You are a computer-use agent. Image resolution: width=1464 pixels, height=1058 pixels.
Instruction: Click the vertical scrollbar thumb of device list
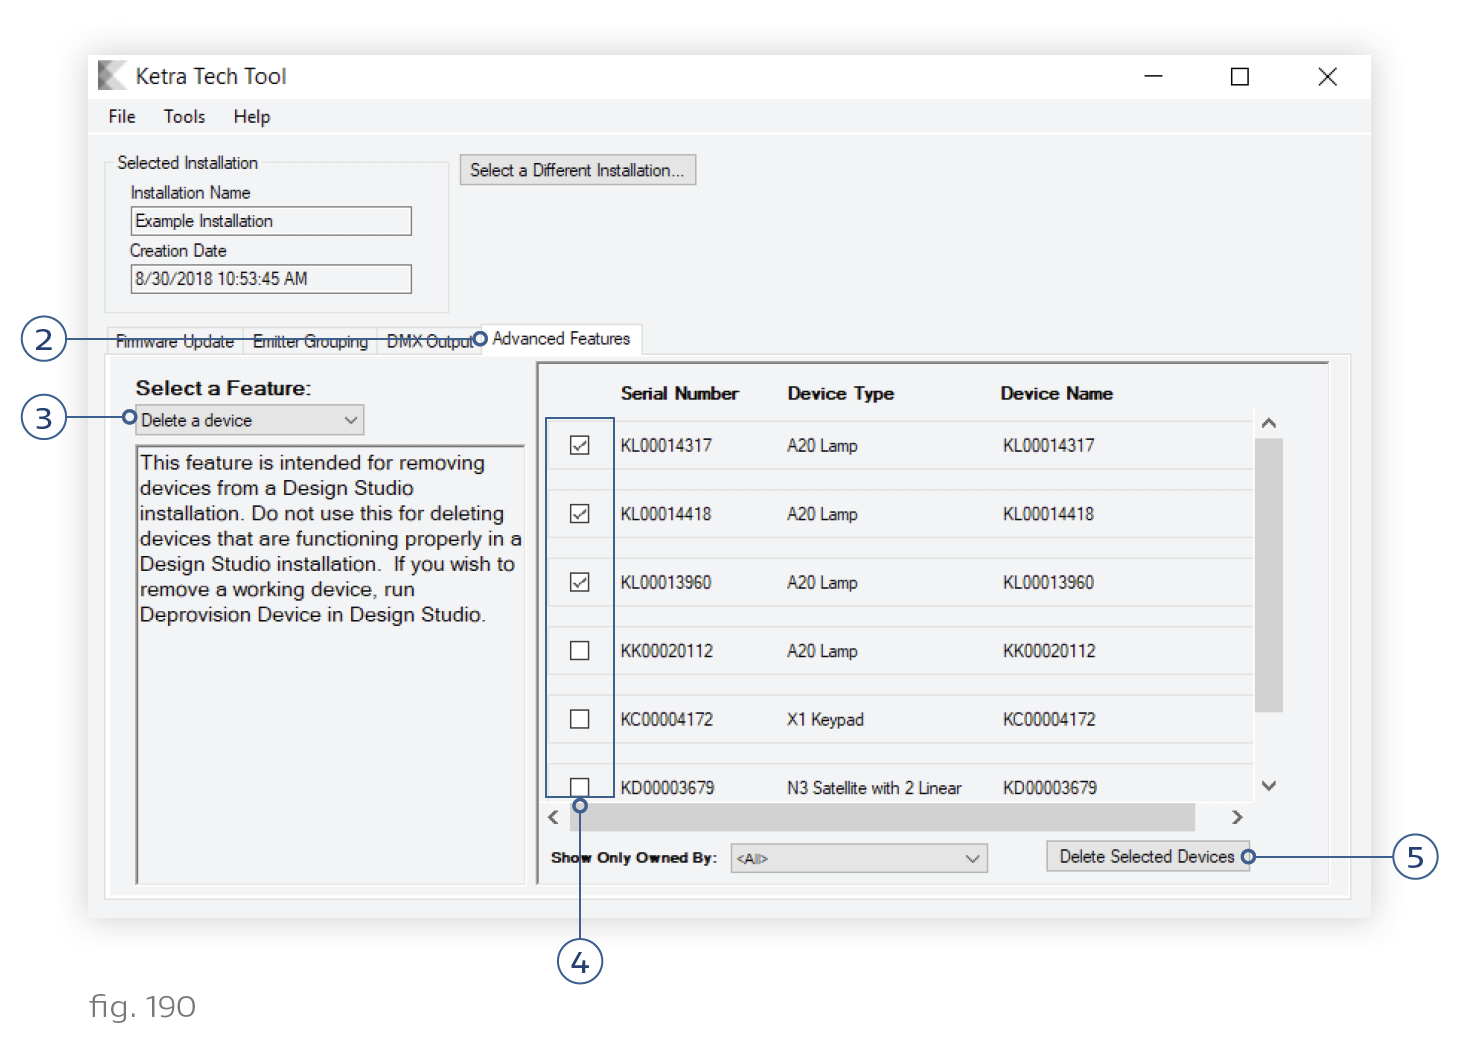pyautogui.click(x=1269, y=575)
